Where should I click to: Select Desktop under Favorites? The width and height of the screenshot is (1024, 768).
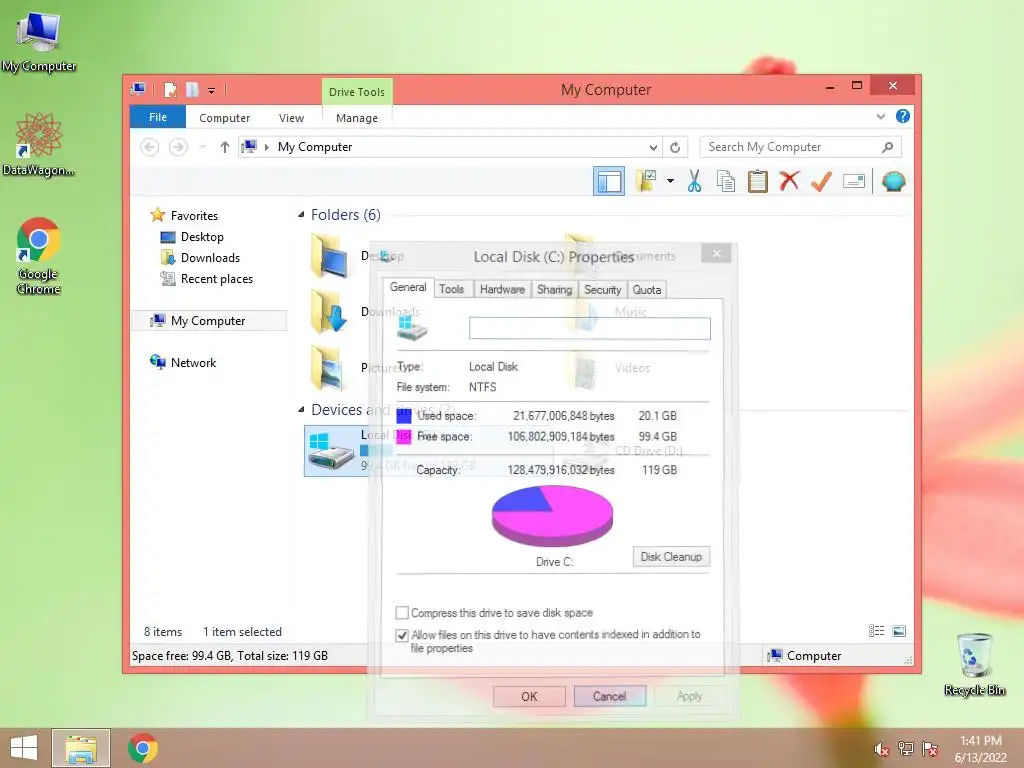(202, 236)
